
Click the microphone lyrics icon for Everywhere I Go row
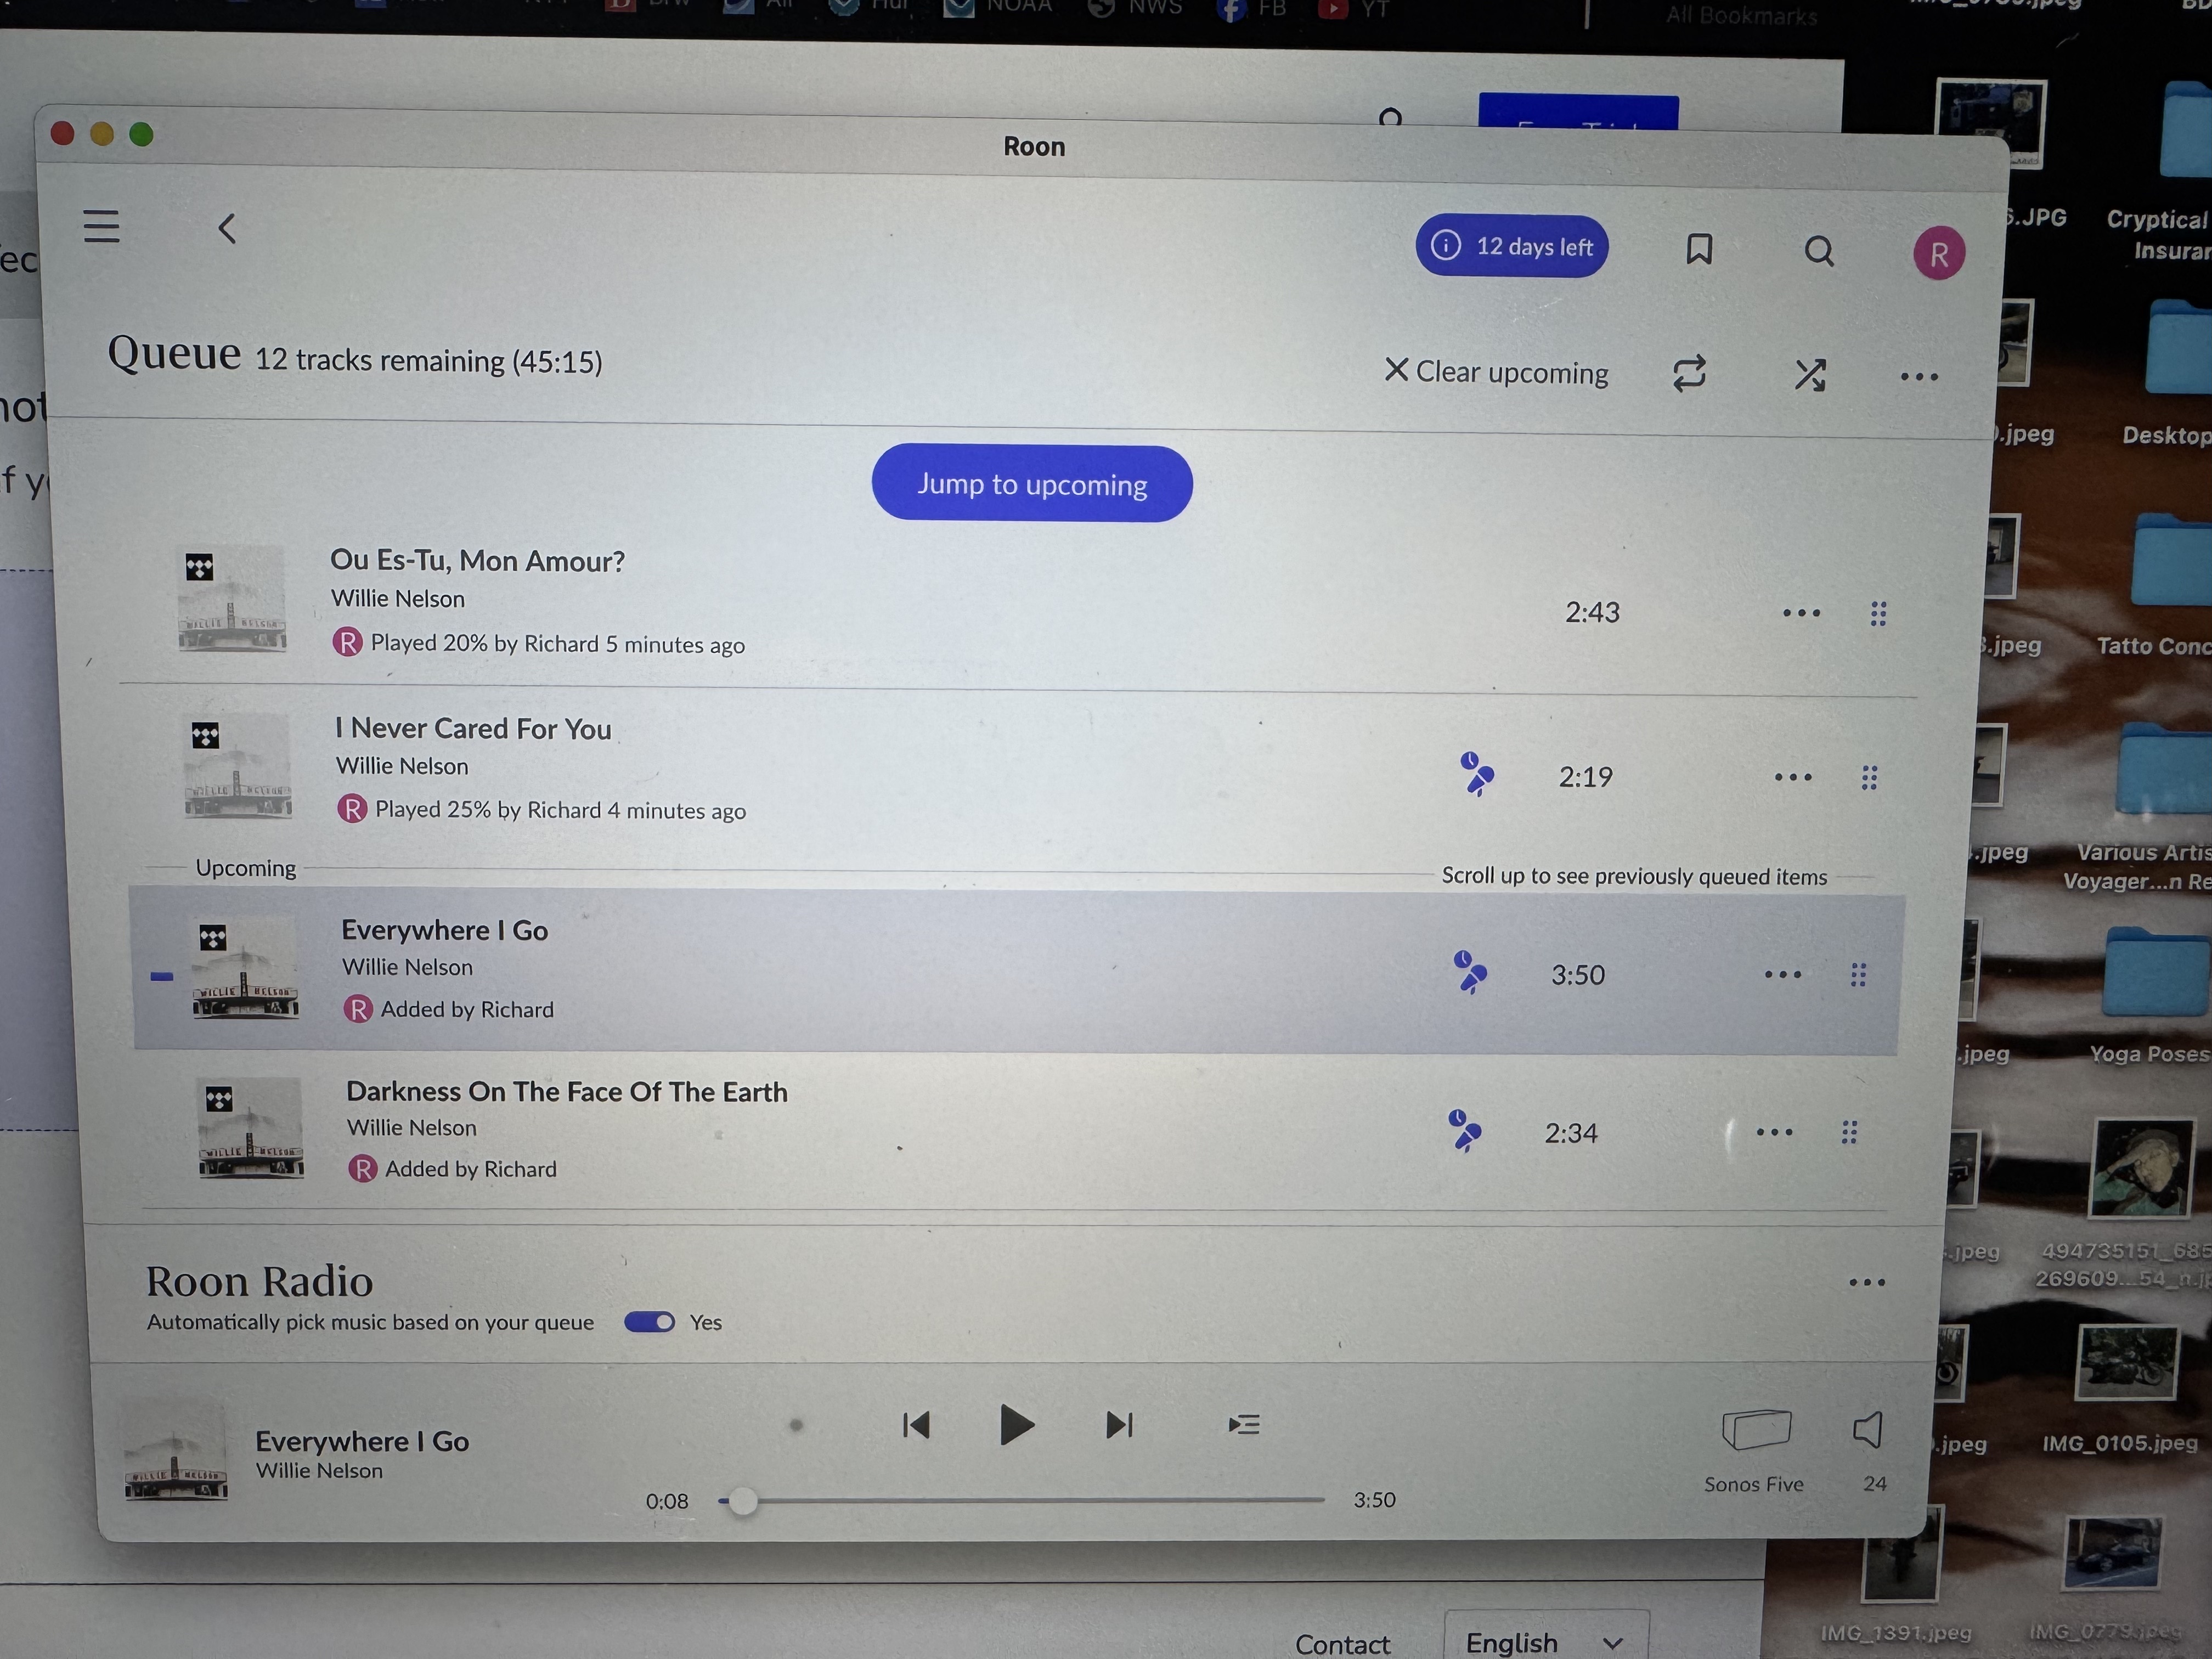coord(1469,972)
